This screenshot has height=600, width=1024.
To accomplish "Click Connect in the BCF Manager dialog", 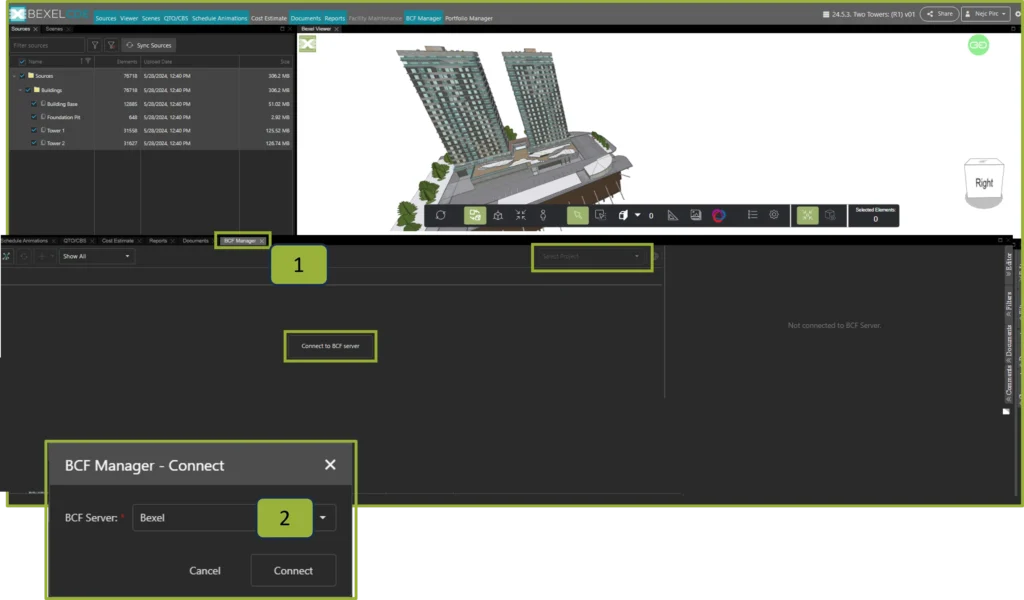I will click(x=293, y=571).
